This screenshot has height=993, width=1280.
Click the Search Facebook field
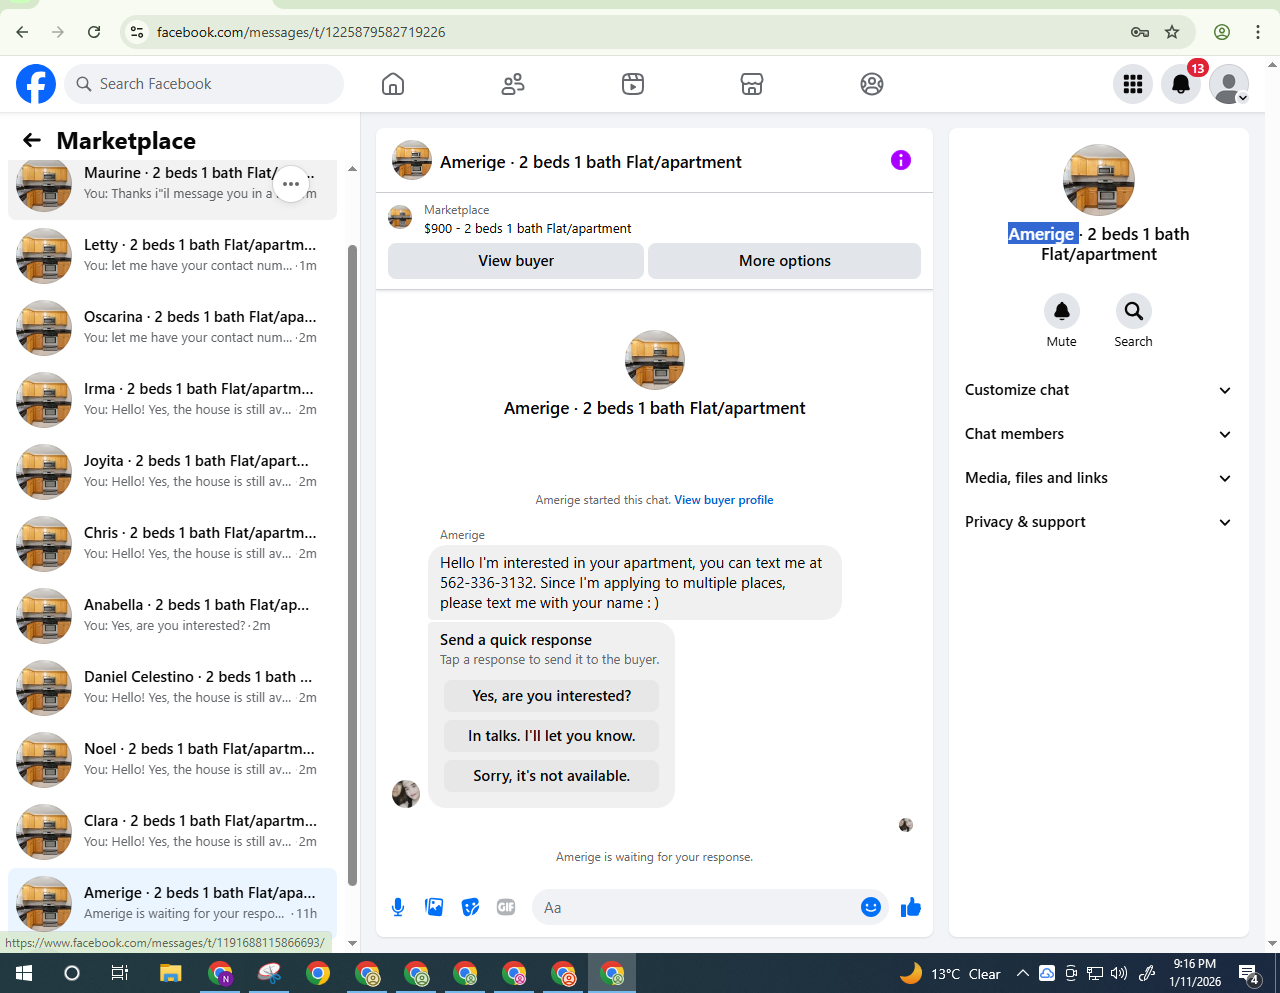(x=204, y=84)
